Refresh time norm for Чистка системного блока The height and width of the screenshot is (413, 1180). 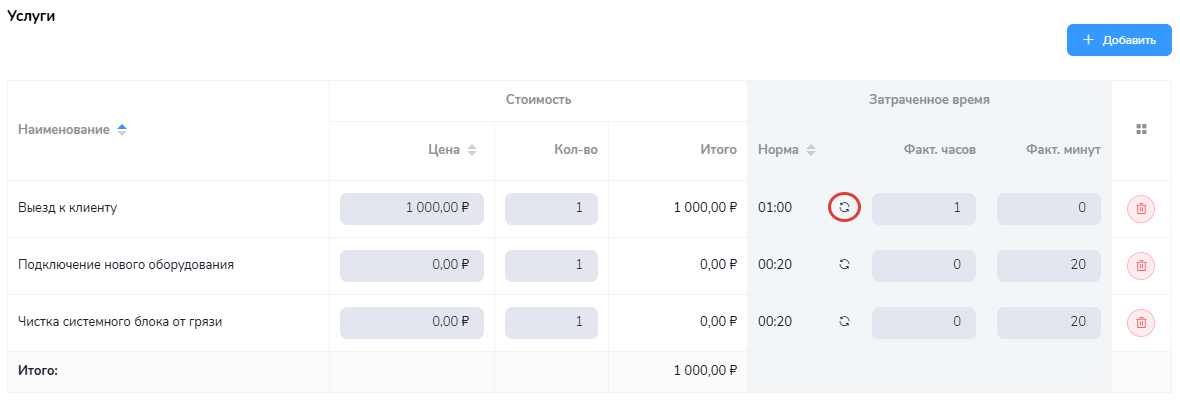[x=844, y=322]
